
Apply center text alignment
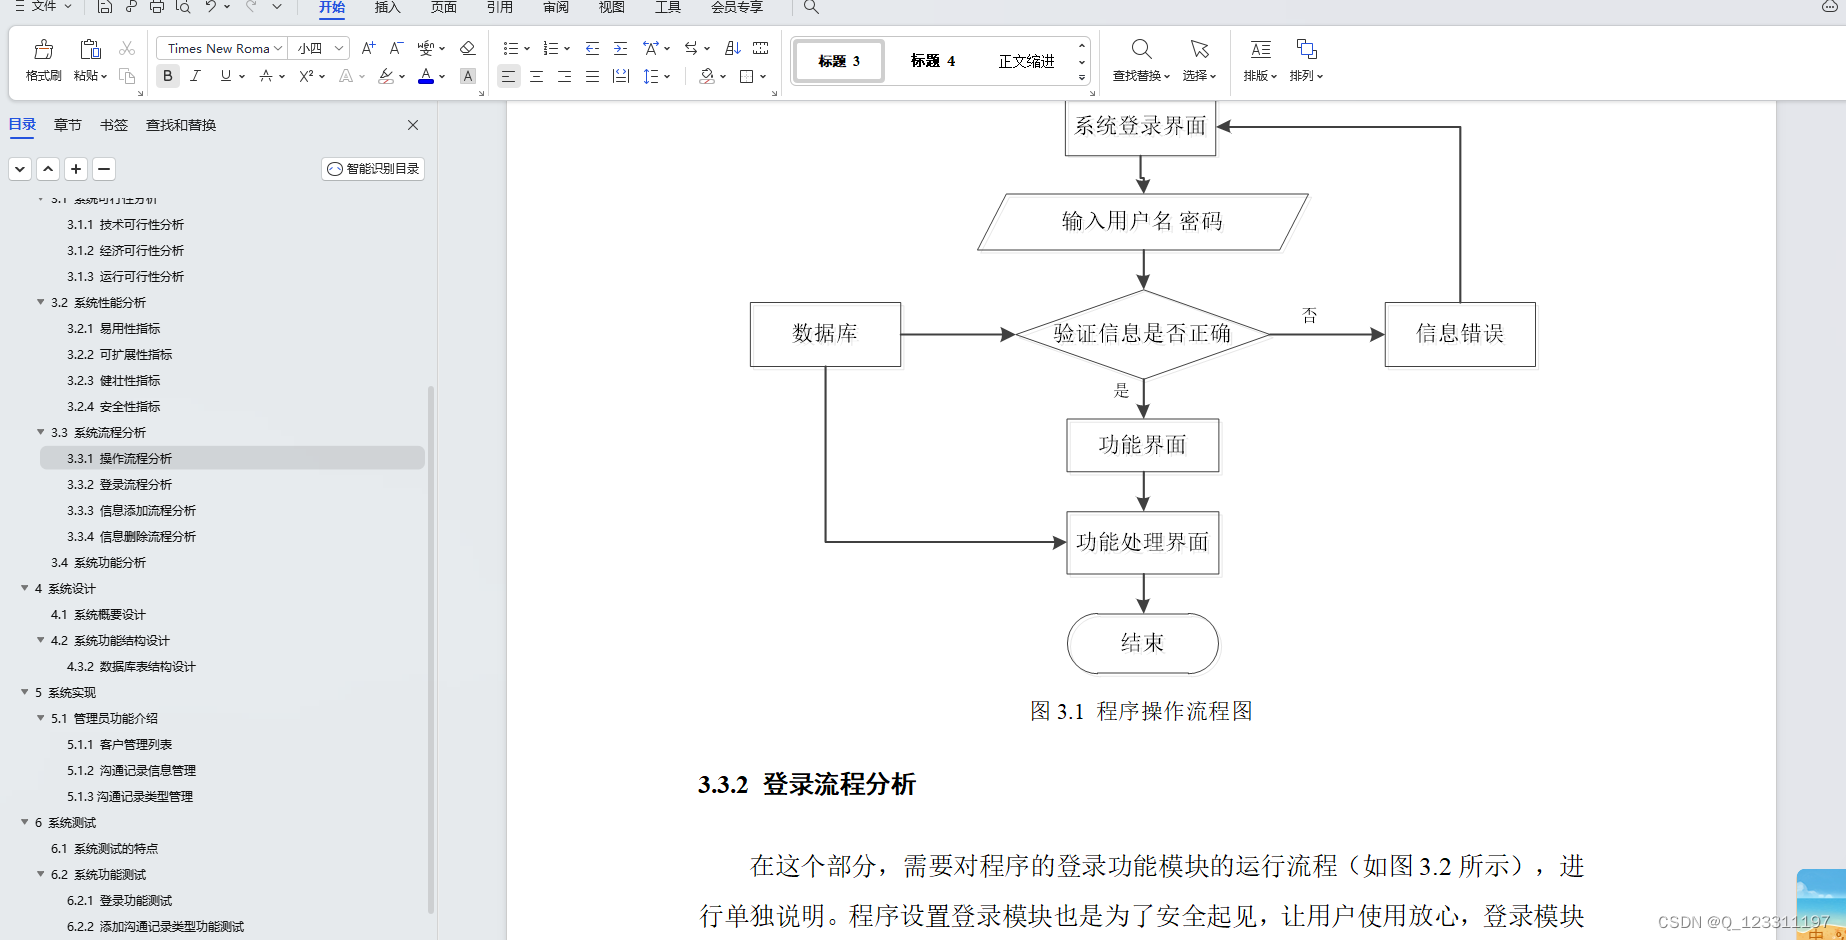537,76
